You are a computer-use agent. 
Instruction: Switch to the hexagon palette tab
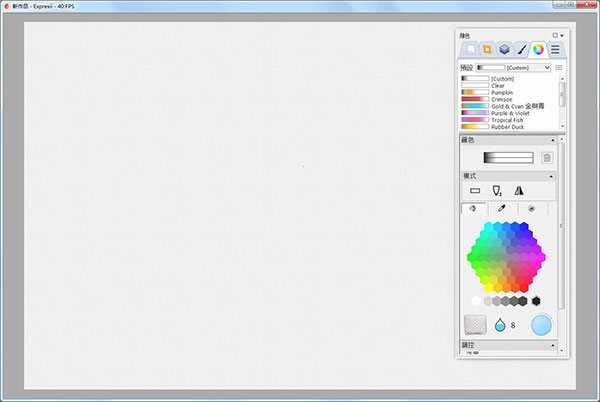473,208
